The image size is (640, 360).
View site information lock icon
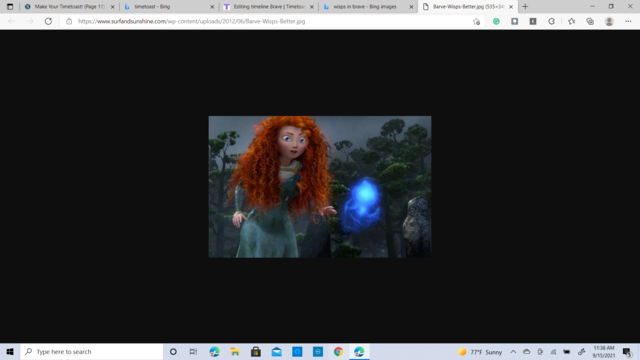tap(69, 21)
